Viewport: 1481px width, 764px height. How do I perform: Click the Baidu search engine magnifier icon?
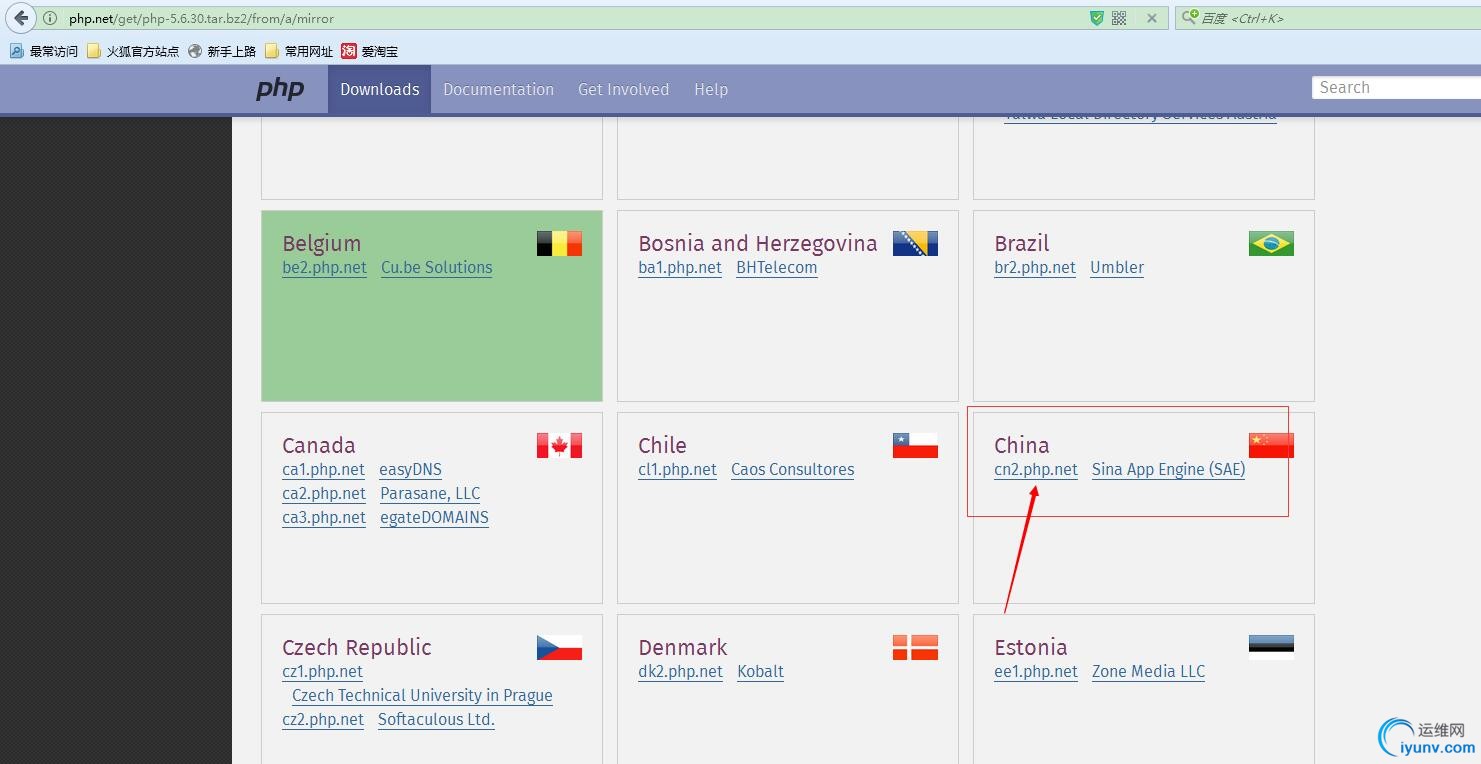click(x=1190, y=18)
